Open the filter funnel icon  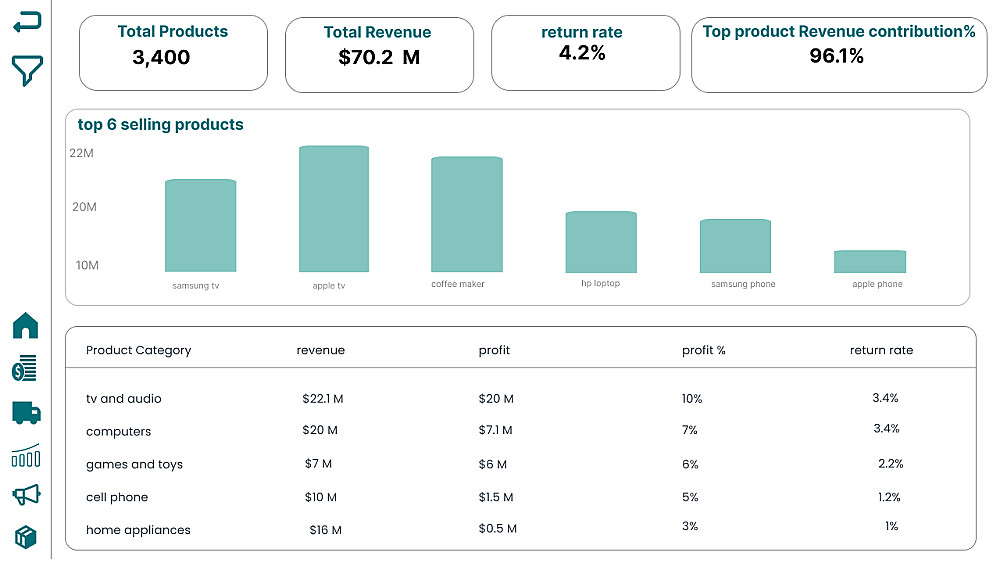(x=27, y=70)
